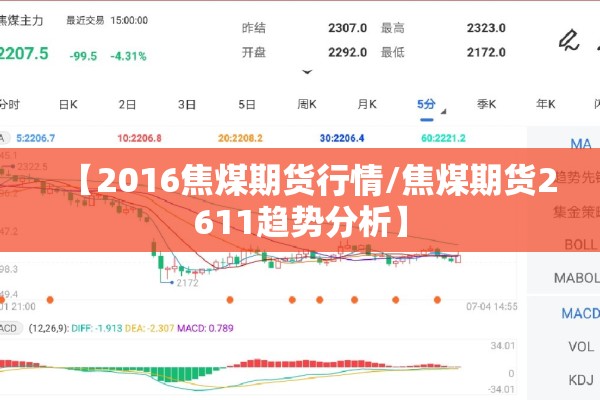Open the 5分 period dropdown triangle
This screenshot has height=400, width=600.
pos(443,112)
